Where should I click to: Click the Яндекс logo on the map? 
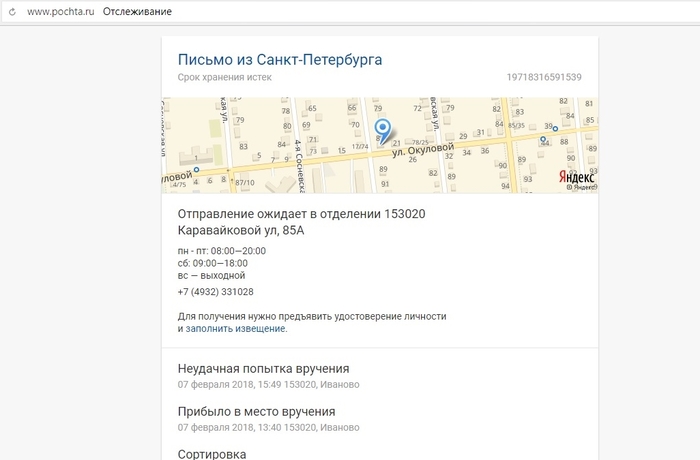click(575, 176)
